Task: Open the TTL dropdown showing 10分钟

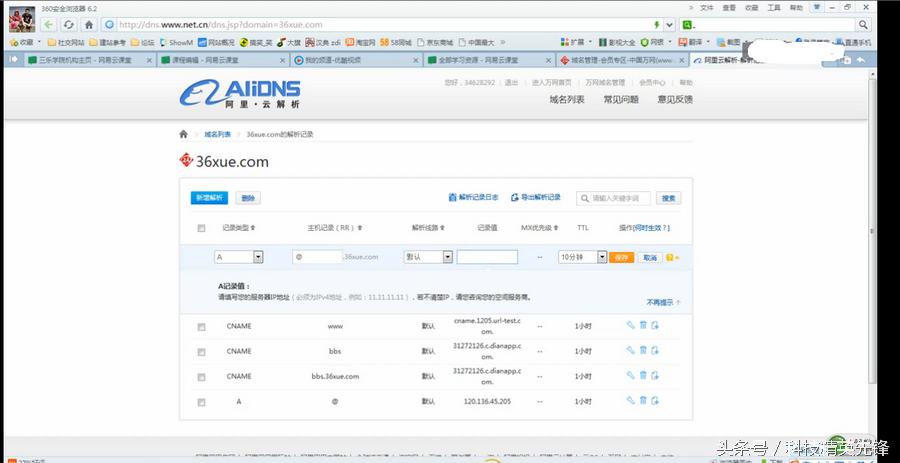Action: pyautogui.click(x=582, y=257)
